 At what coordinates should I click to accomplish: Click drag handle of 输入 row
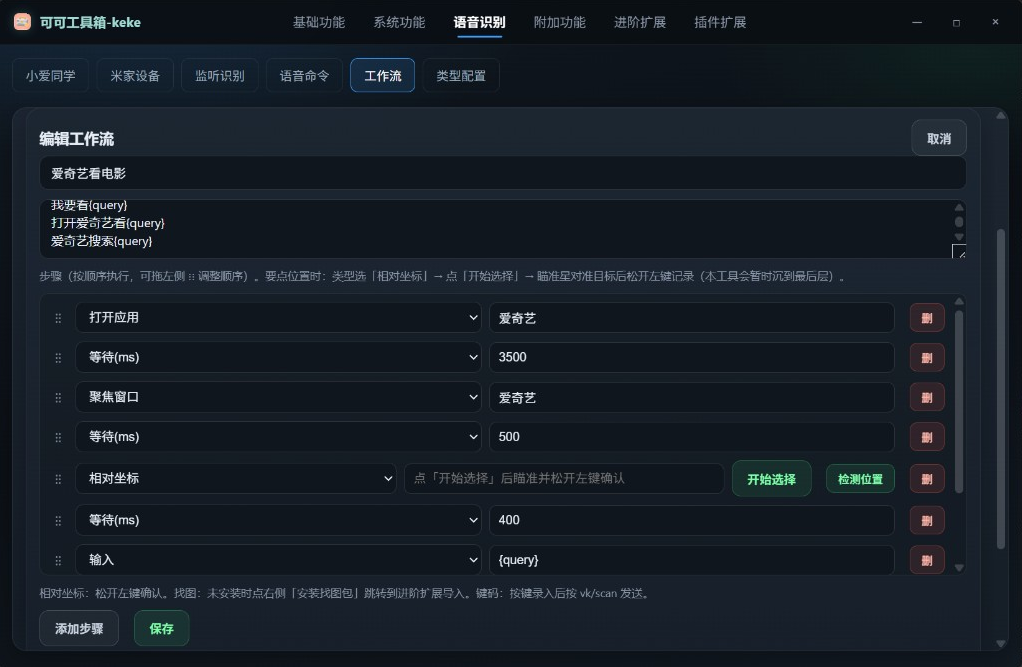click(58, 561)
